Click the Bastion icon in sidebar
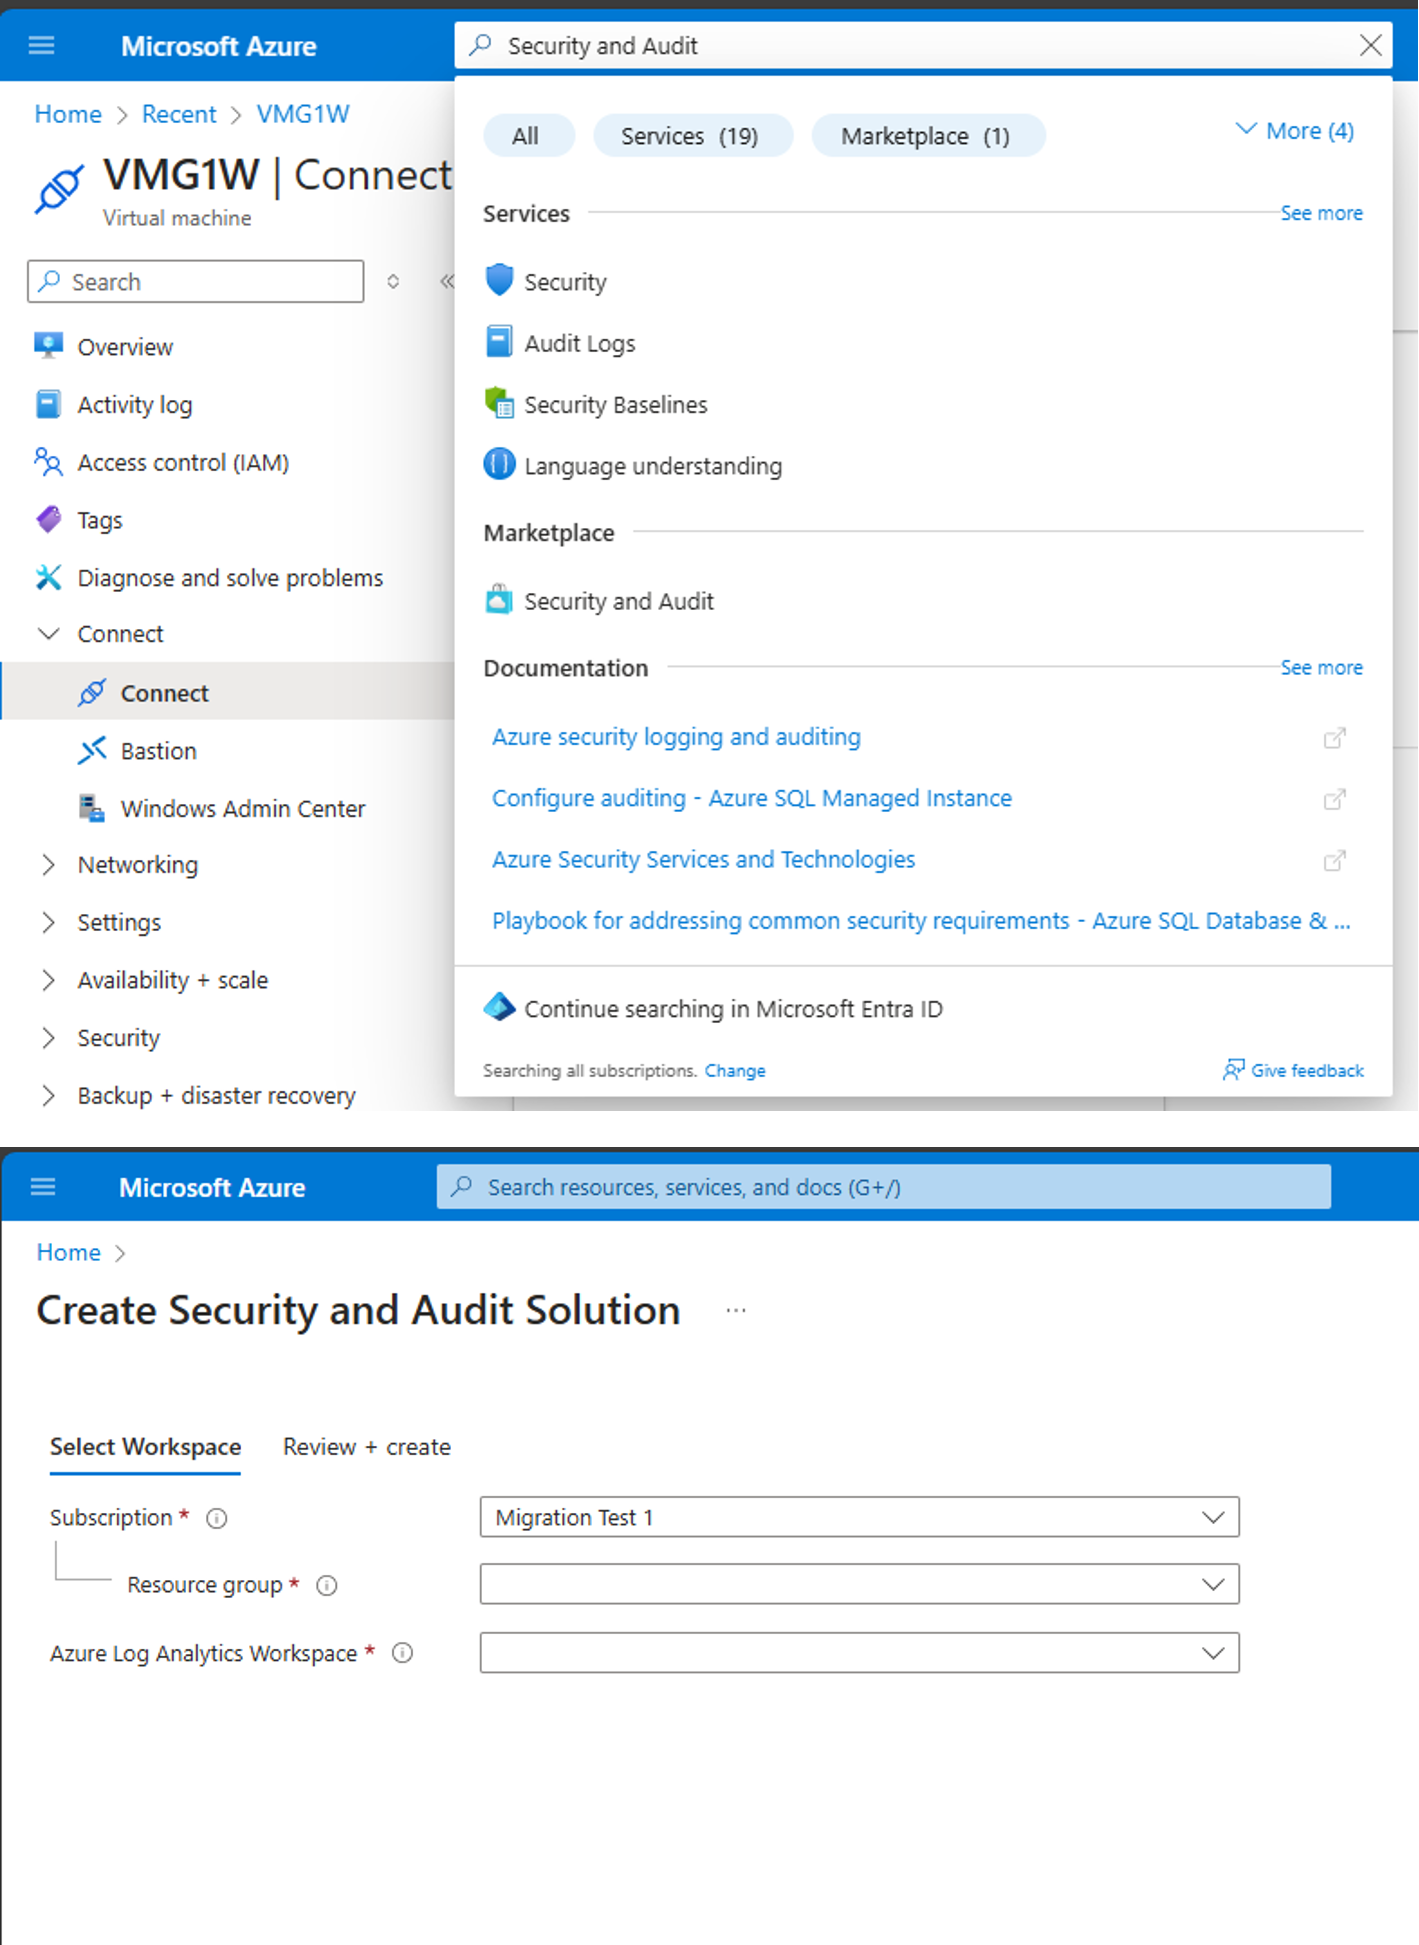 (x=92, y=750)
